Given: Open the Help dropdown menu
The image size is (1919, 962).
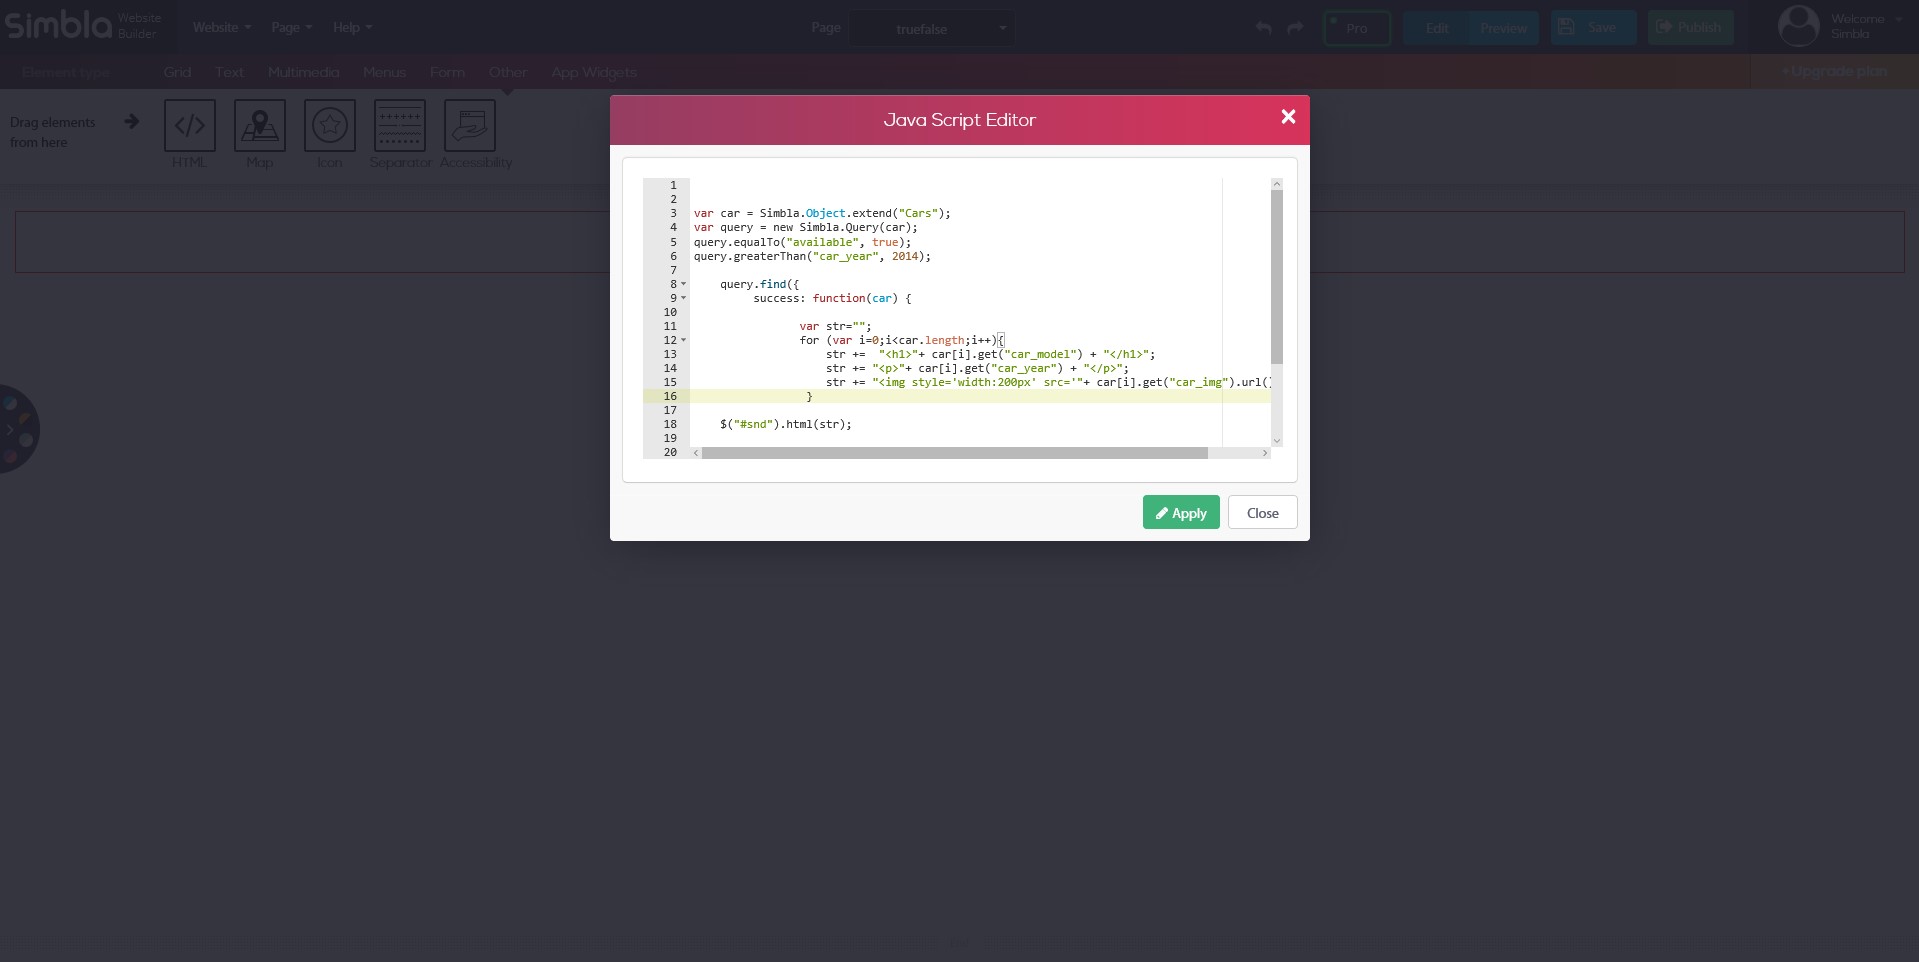Looking at the screenshot, I should (352, 27).
